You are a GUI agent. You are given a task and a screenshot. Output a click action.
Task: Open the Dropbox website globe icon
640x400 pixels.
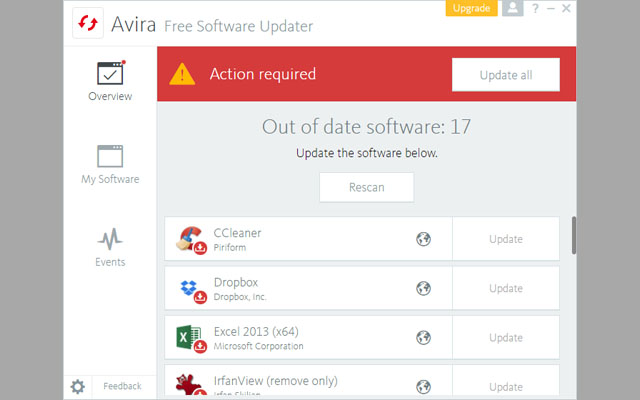click(x=424, y=289)
